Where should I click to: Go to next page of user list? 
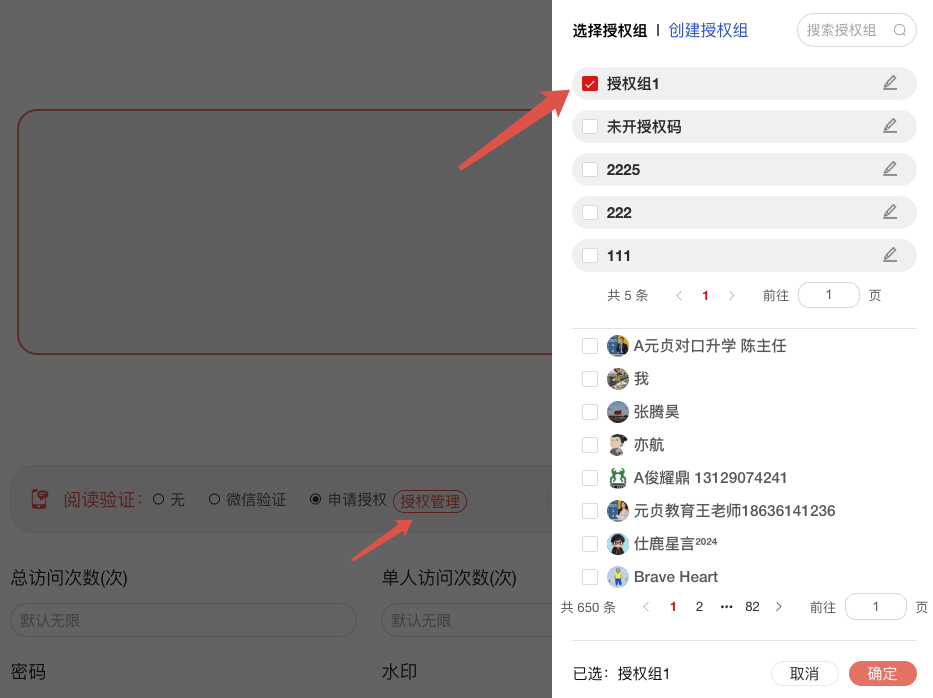coord(779,607)
